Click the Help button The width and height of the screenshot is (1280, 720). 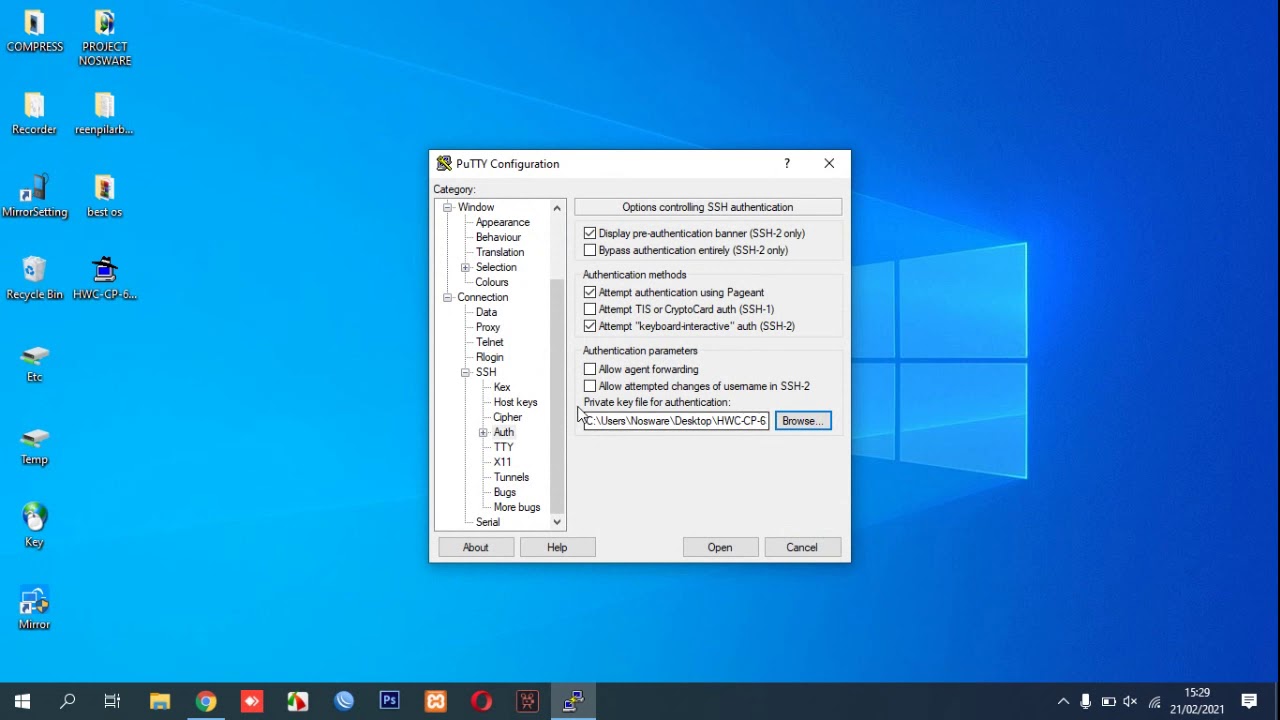click(x=557, y=547)
